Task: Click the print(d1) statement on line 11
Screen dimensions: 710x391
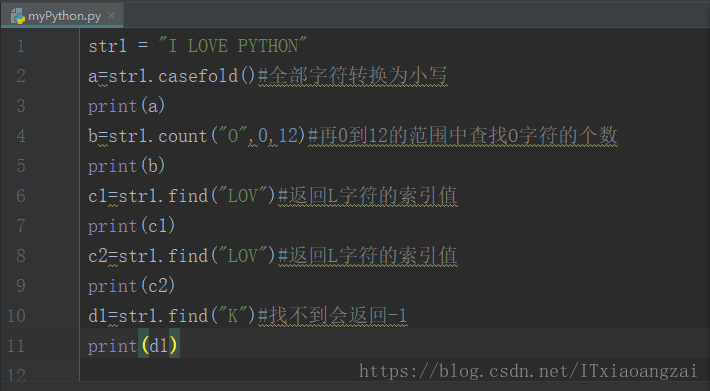Action: tap(134, 346)
